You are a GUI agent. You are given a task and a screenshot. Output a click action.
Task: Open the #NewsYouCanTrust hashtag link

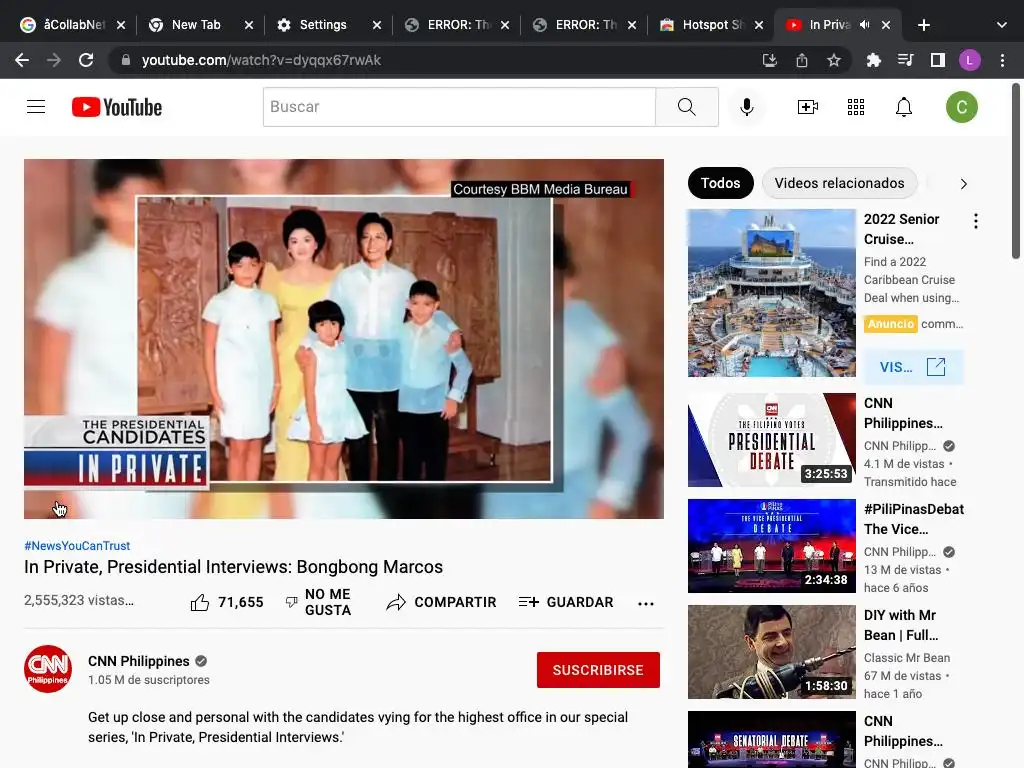tap(77, 545)
